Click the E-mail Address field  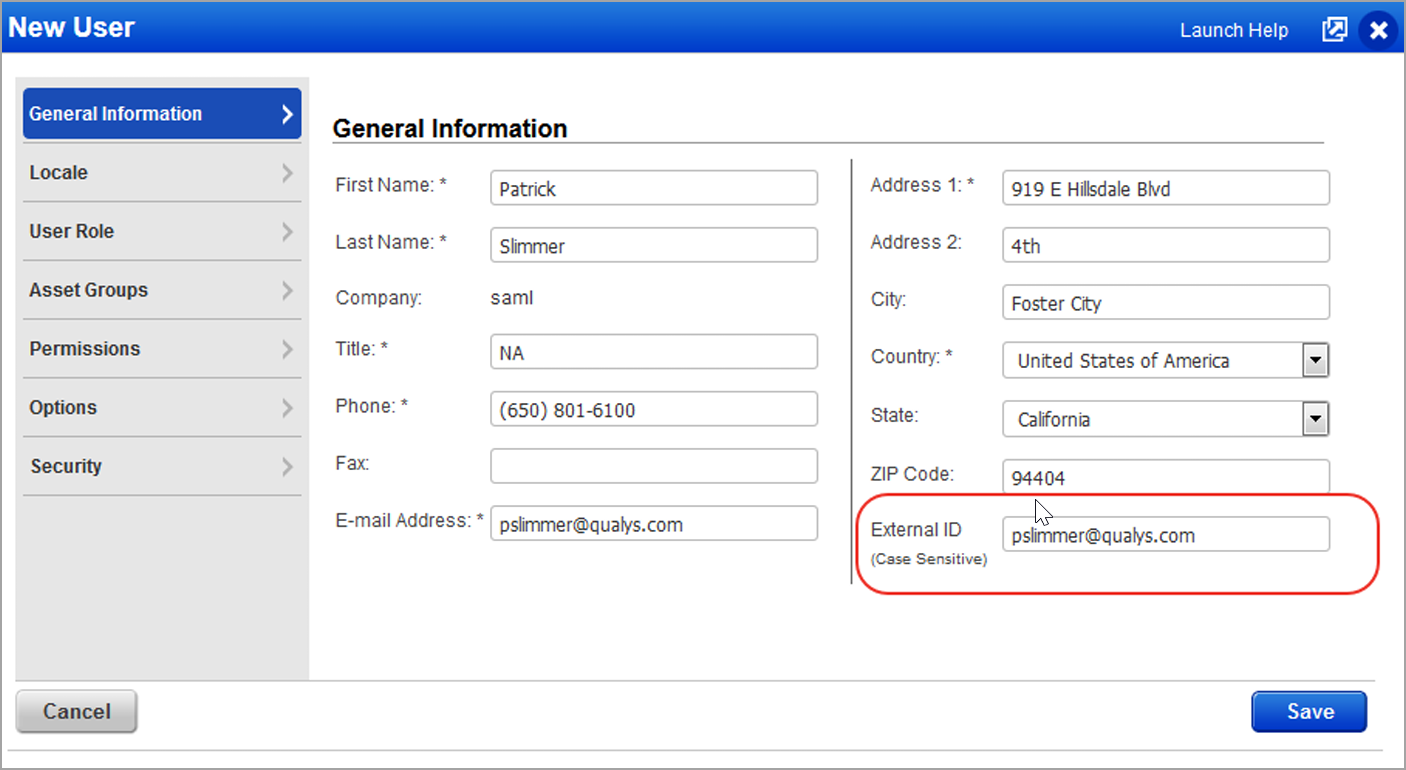point(653,523)
